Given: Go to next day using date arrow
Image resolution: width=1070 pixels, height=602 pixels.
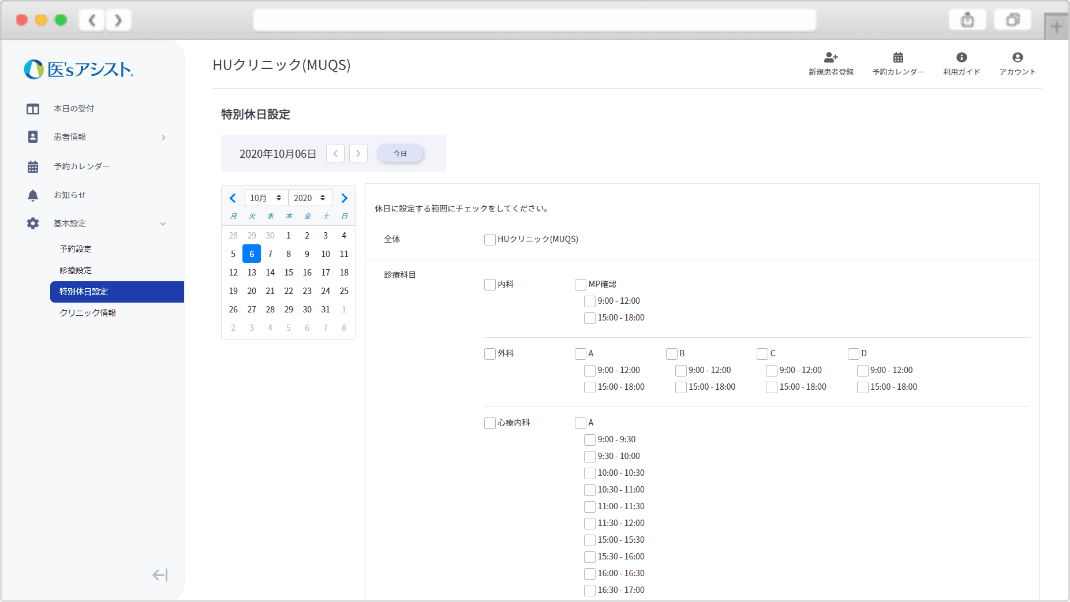Looking at the screenshot, I should [x=358, y=154].
